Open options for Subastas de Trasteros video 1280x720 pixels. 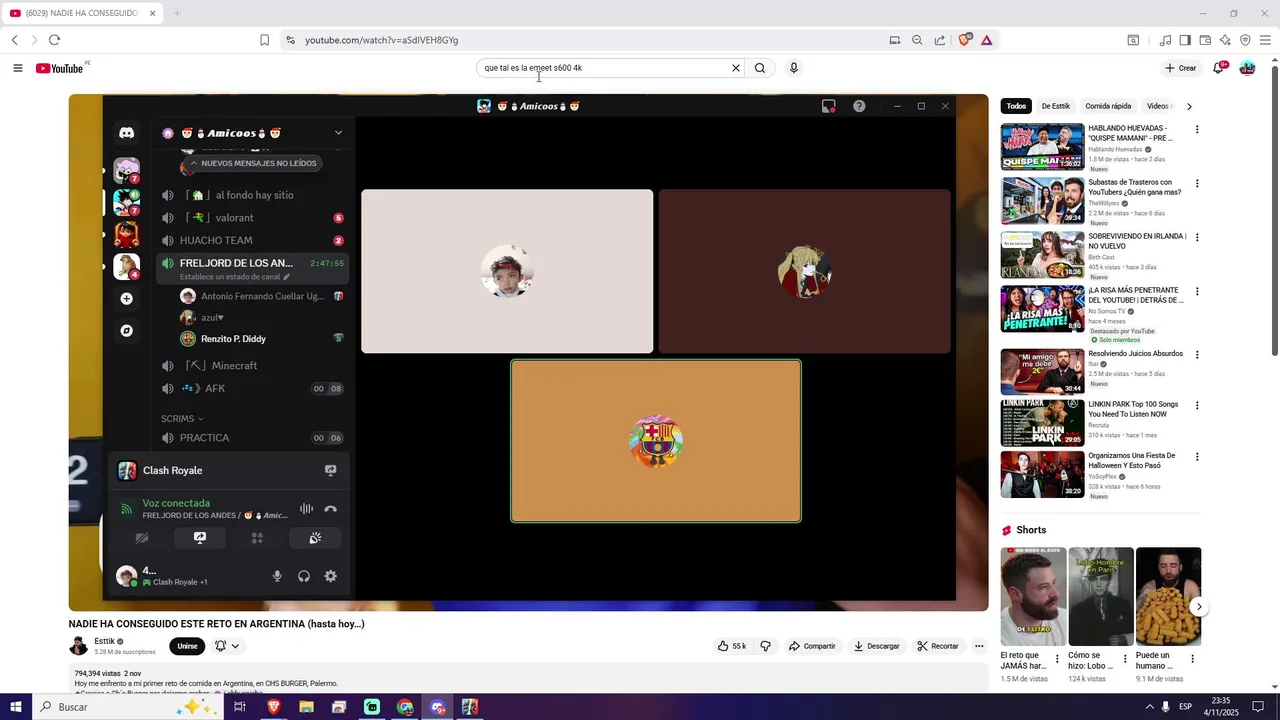(x=1197, y=183)
